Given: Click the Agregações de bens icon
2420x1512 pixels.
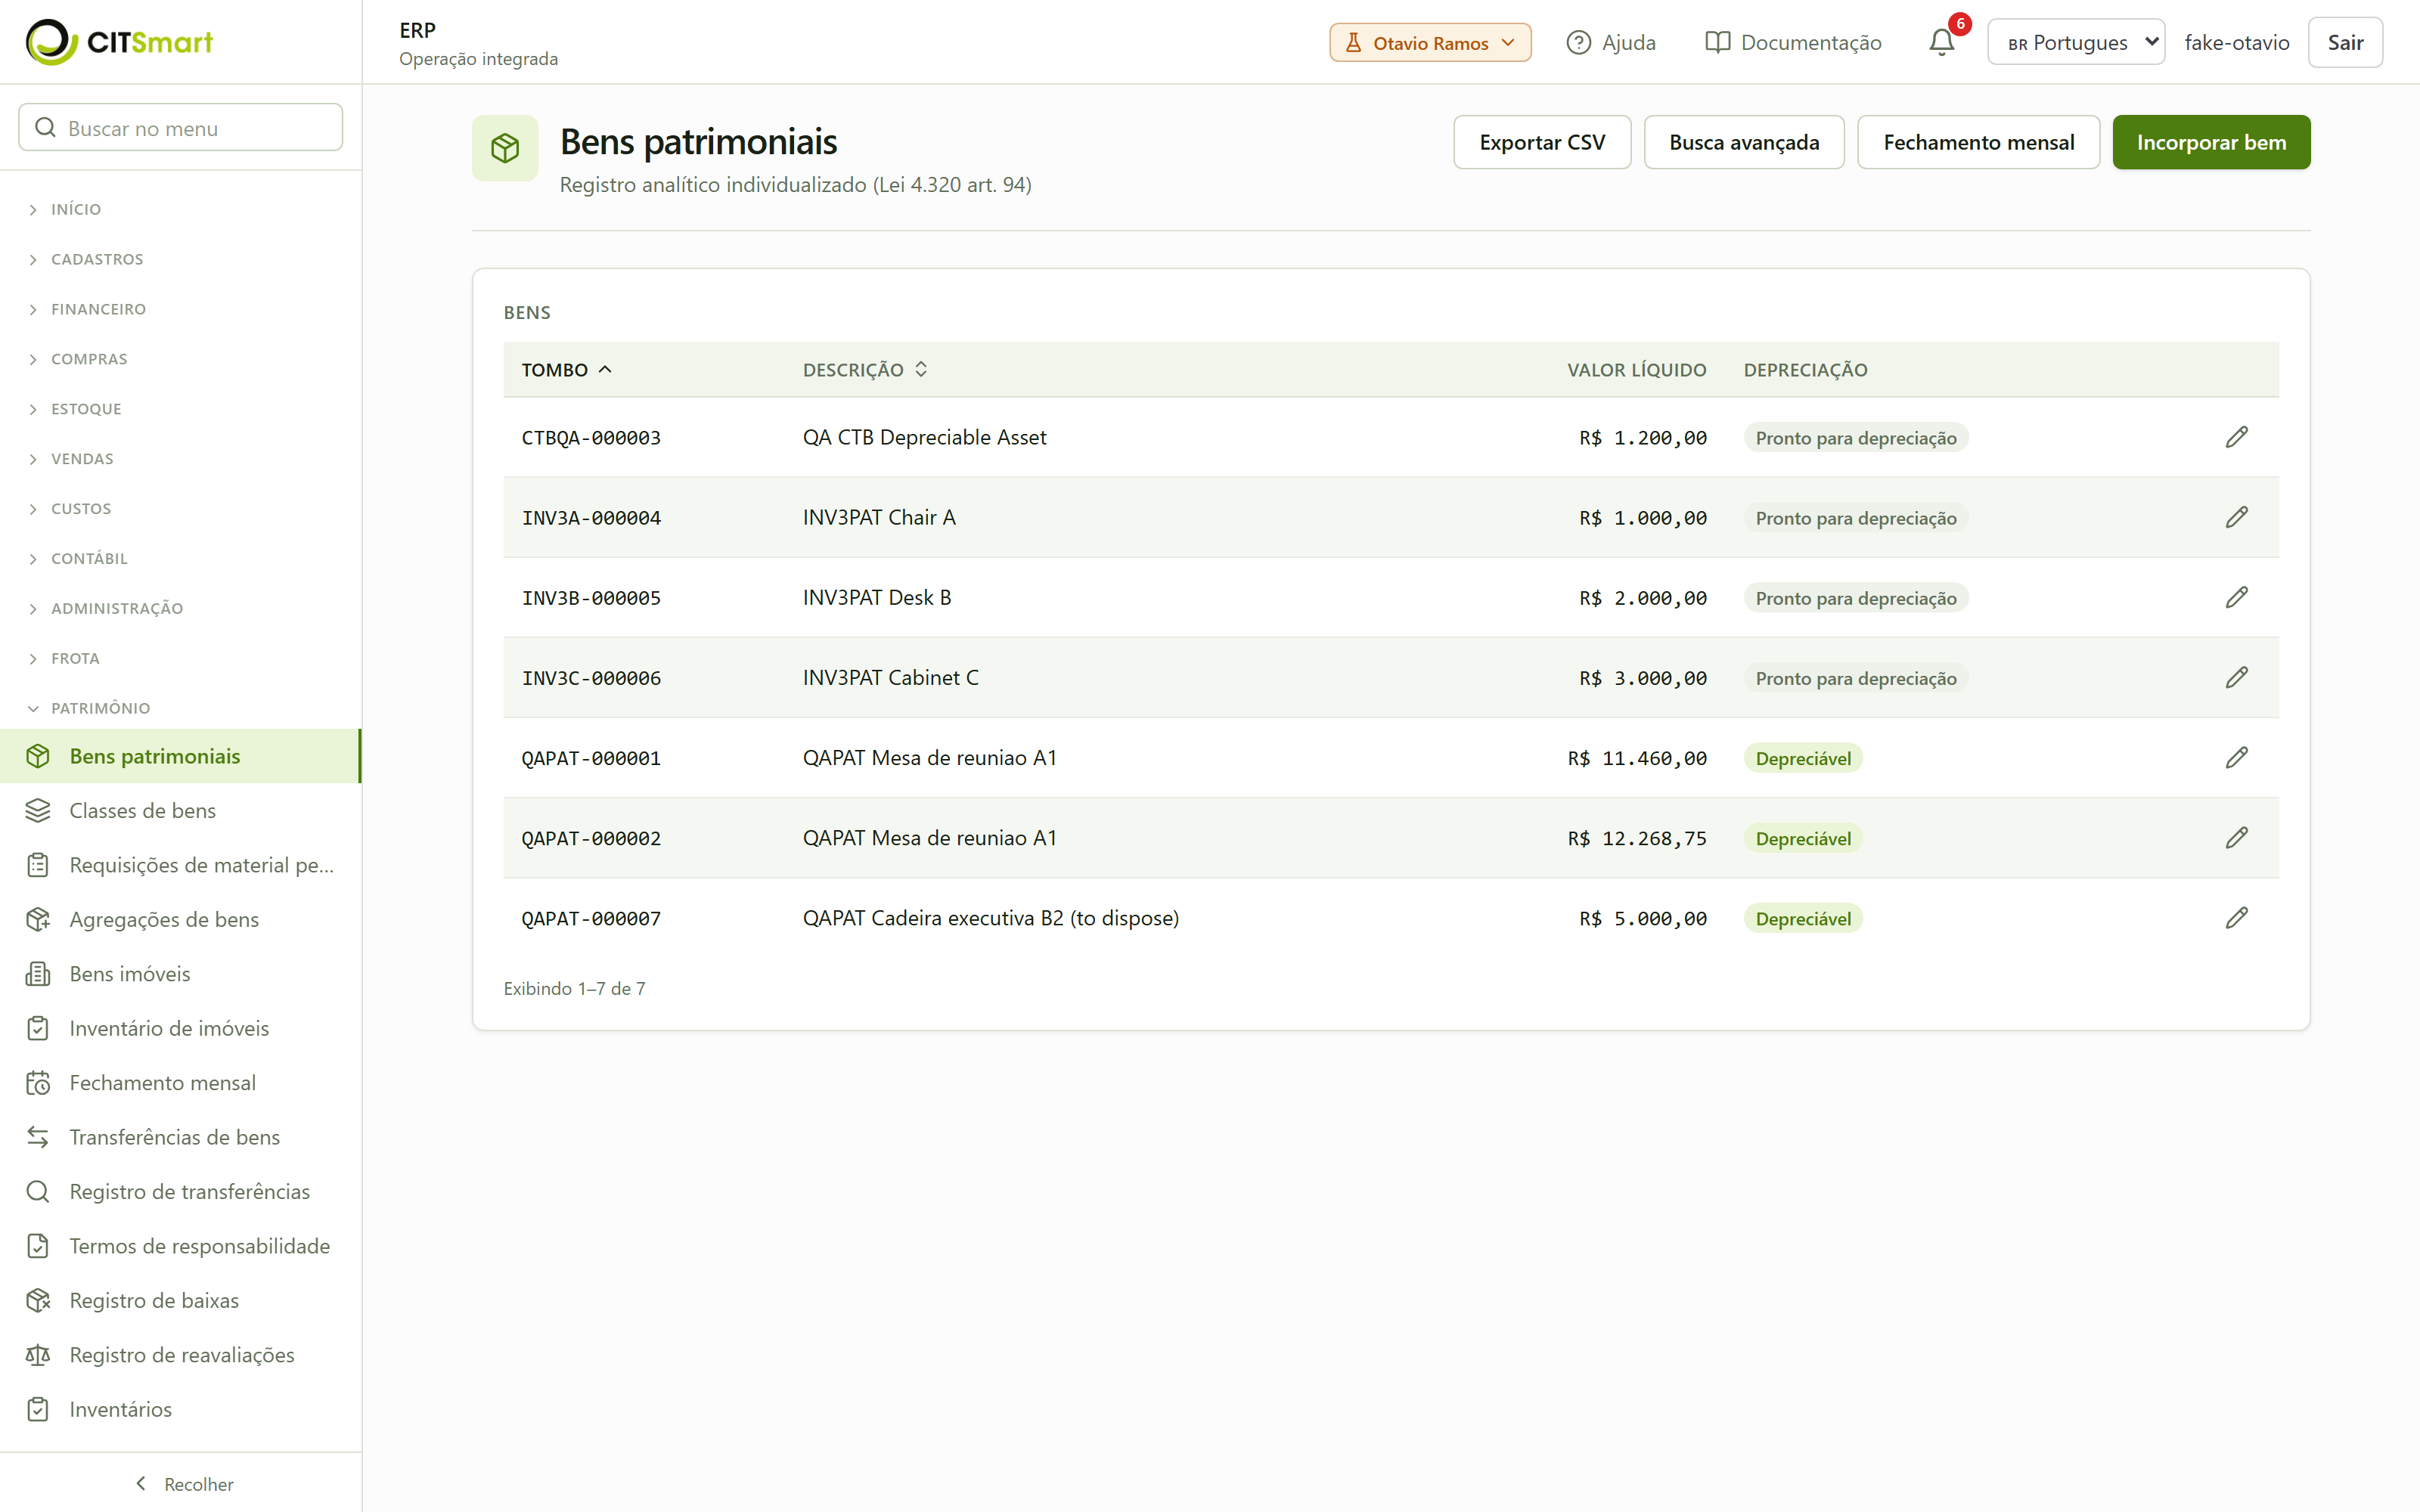Looking at the screenshot, I should point(38,919).
